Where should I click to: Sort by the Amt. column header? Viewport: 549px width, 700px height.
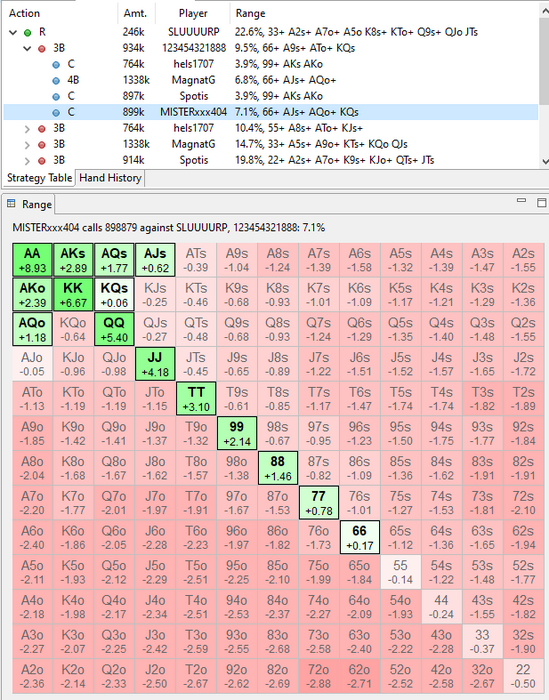pyautogui.click(x=135, y=13)
